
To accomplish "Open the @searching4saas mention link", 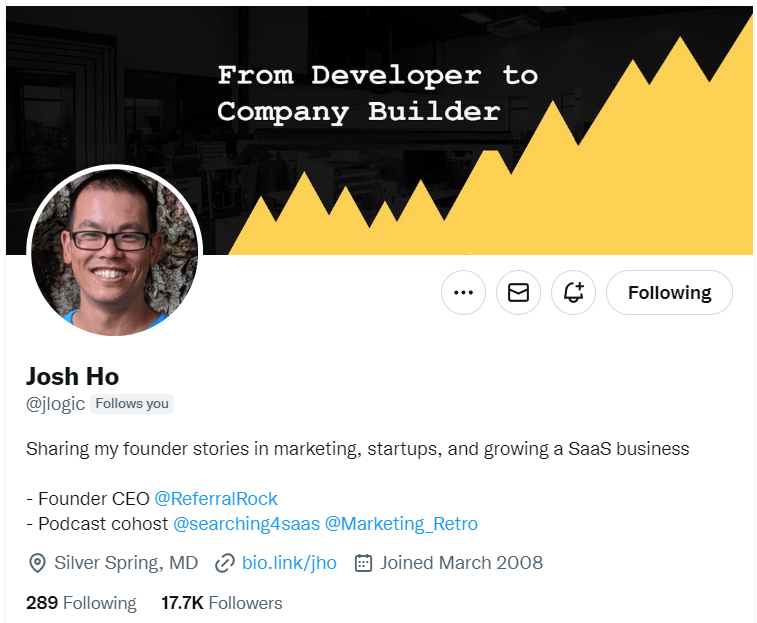I will coord(246,524).
